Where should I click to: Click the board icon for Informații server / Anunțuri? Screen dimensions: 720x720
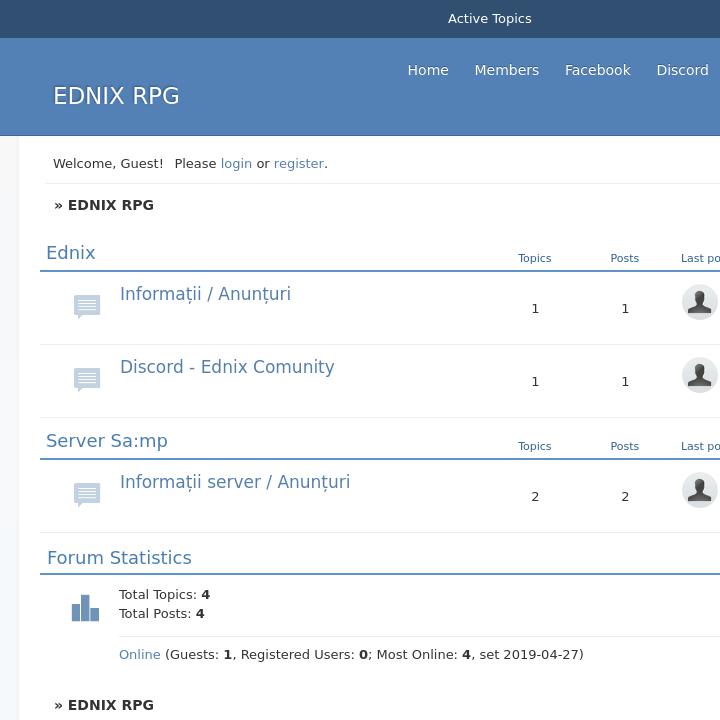[87, 494]
